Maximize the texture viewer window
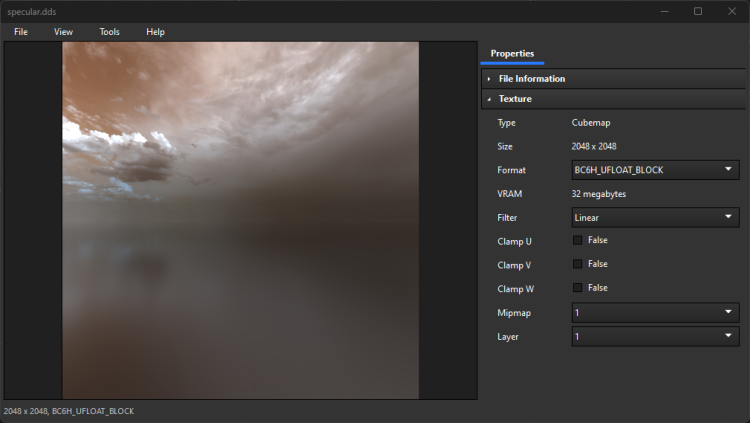Viewport: 750px width, 423px height. pyautogui.click(x=698, y=11)
